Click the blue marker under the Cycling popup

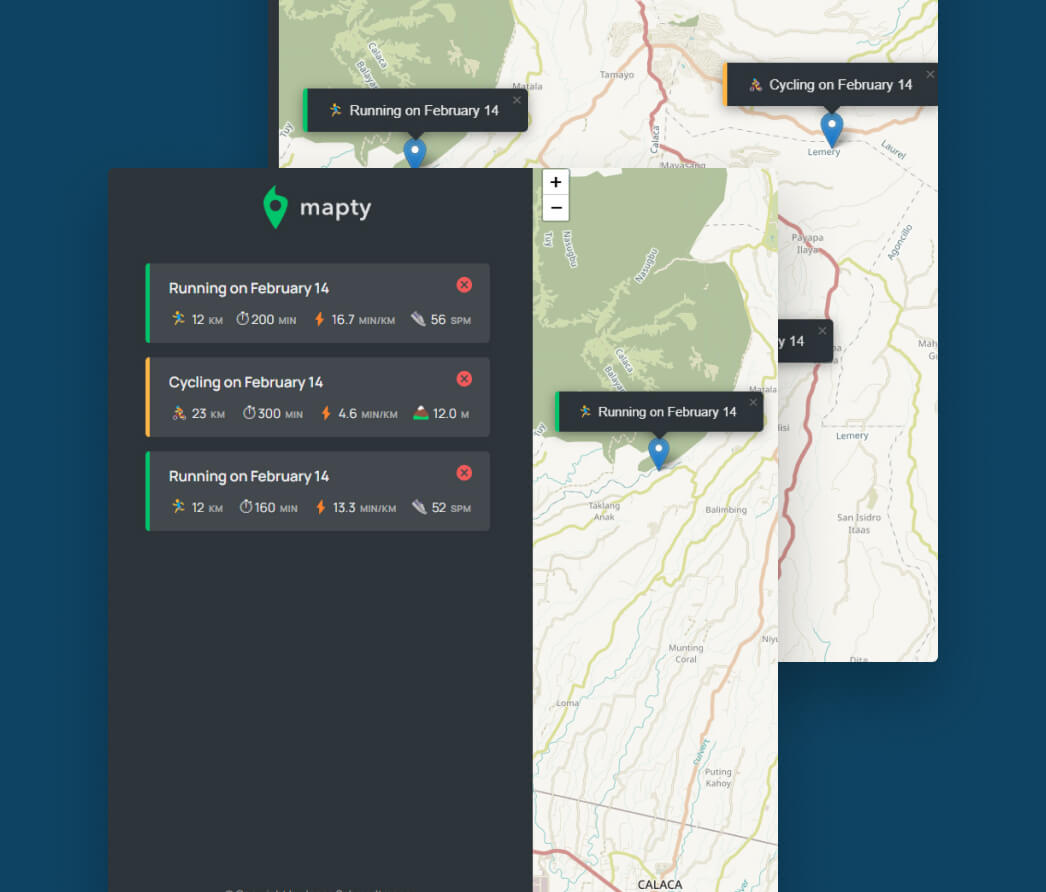832,129
